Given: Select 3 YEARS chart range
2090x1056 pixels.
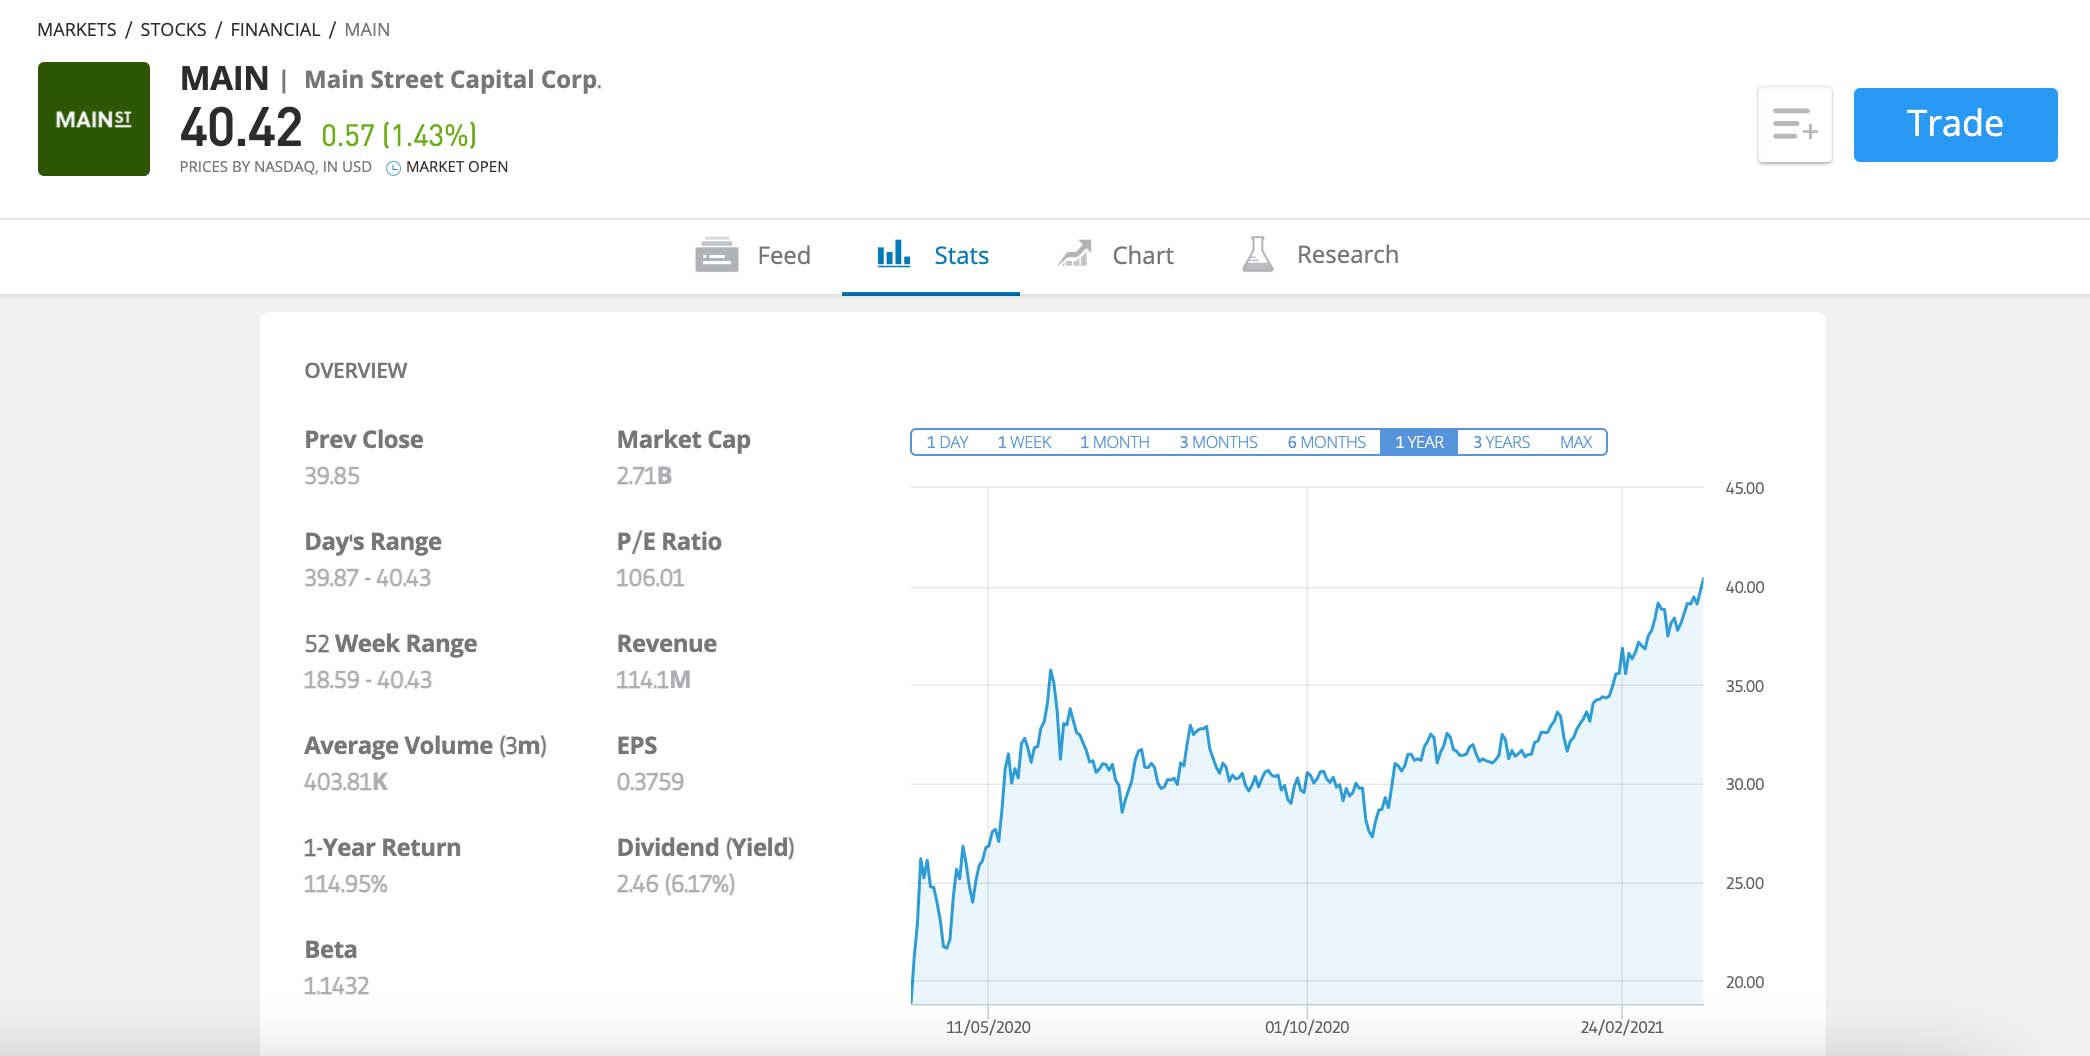Looking at the screenshot, I should [1501, 442].
